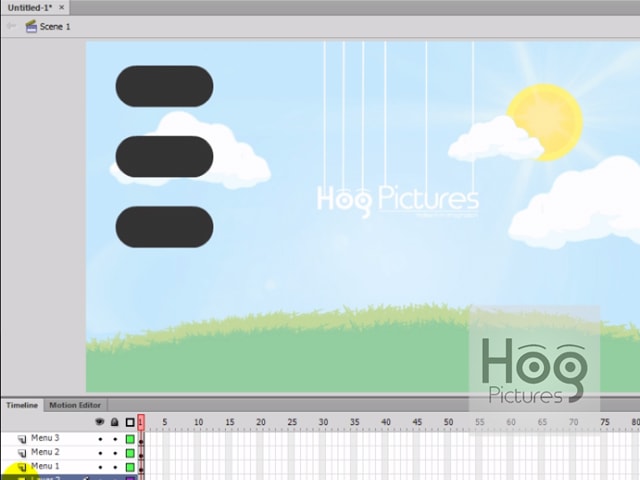Screen dimensions: 640x480
Task: Hide the Menu 2 layer
Action: 100,453
